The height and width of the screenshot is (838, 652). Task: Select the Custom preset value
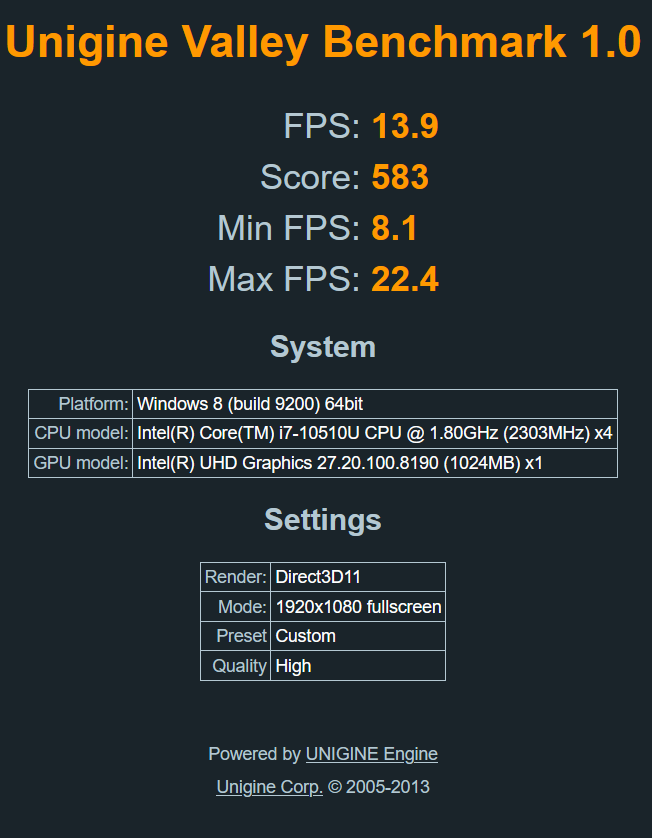(x=306, y=636)
